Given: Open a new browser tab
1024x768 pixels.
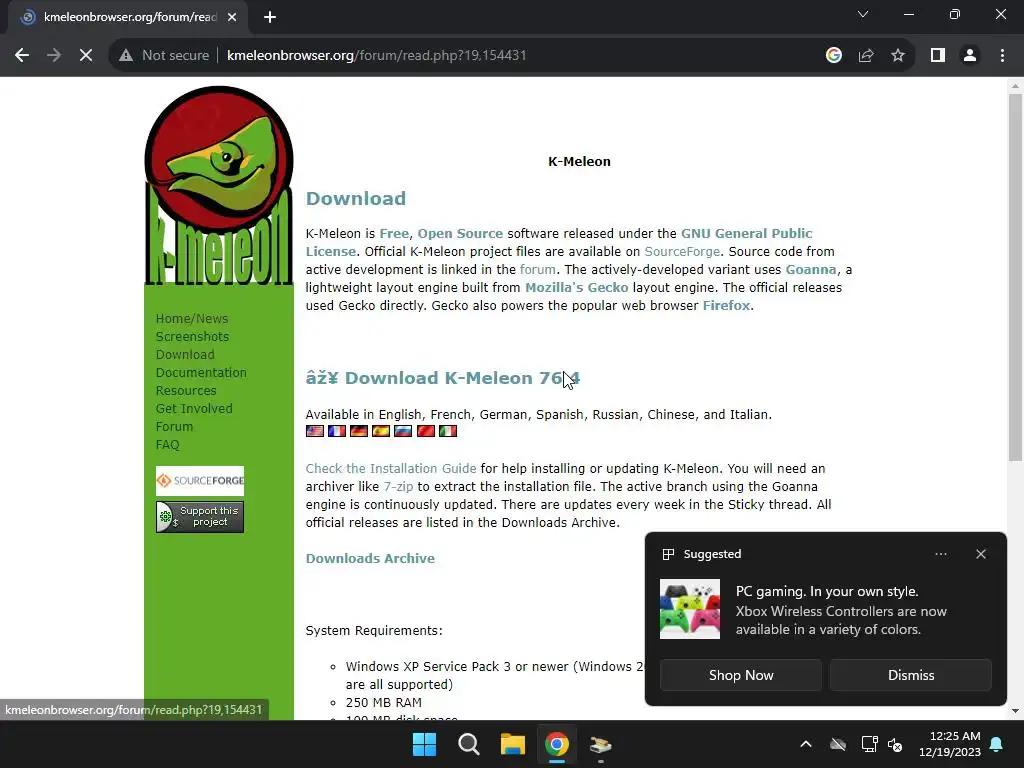Looking at the screenshot, I should click(270, 17).
